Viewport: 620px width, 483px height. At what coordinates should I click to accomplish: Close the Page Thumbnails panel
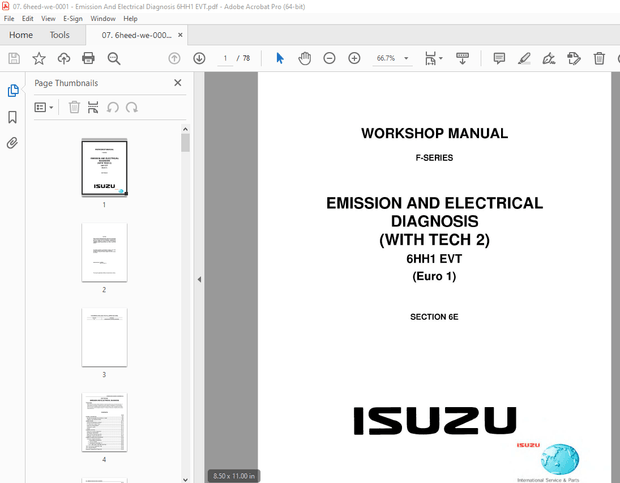pyautogui.click(x=178, y=83)
